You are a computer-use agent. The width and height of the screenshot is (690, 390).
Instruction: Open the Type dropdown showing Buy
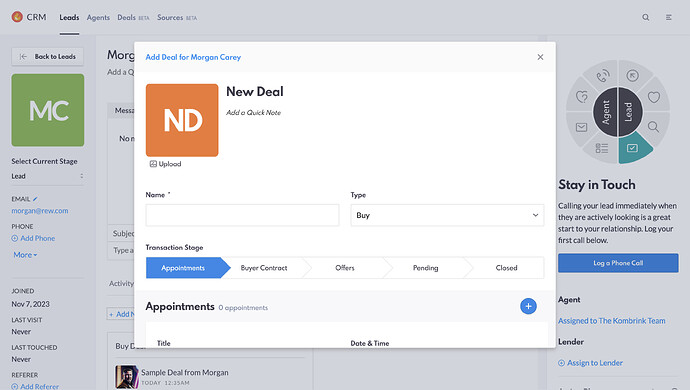[x=447, y=215]
